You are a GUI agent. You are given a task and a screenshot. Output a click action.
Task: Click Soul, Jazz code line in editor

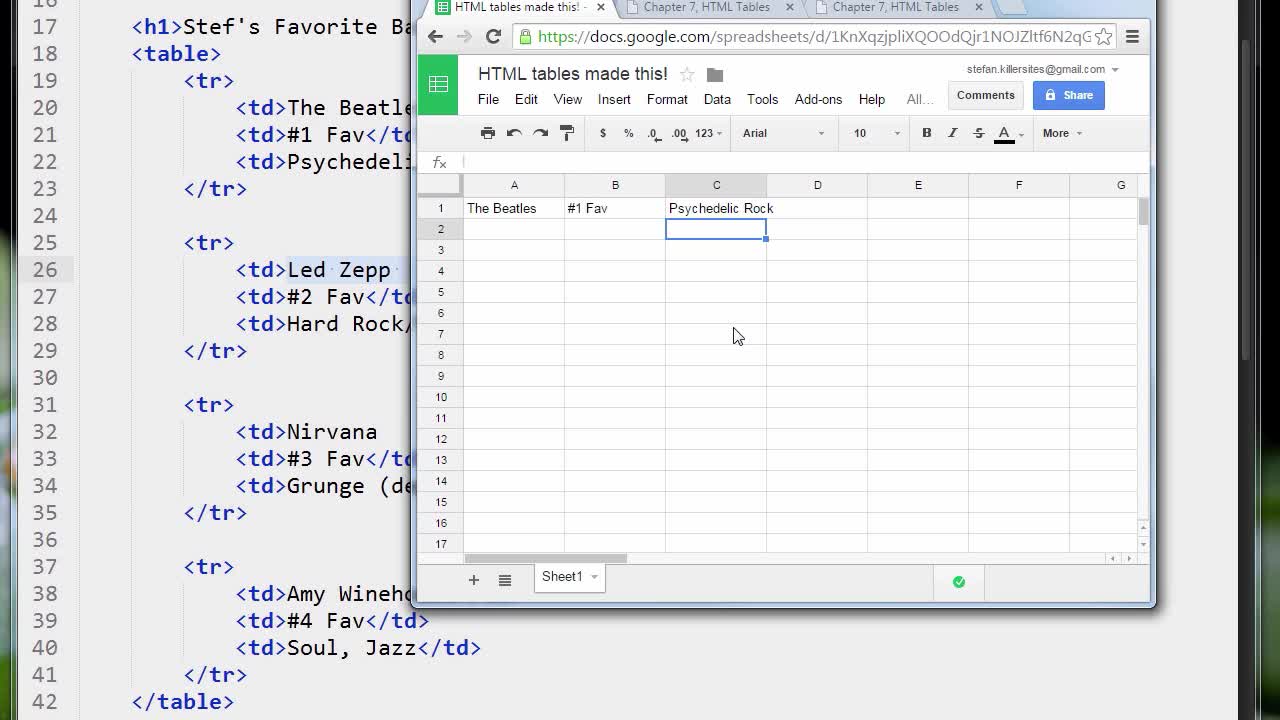pyautogui.click(x=358, y=648)
